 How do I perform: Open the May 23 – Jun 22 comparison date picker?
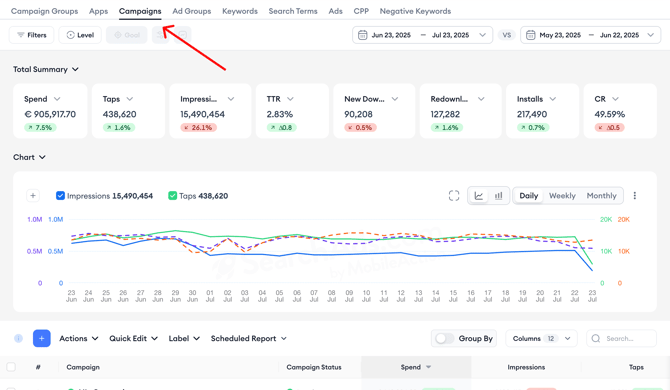pos(591,35)
